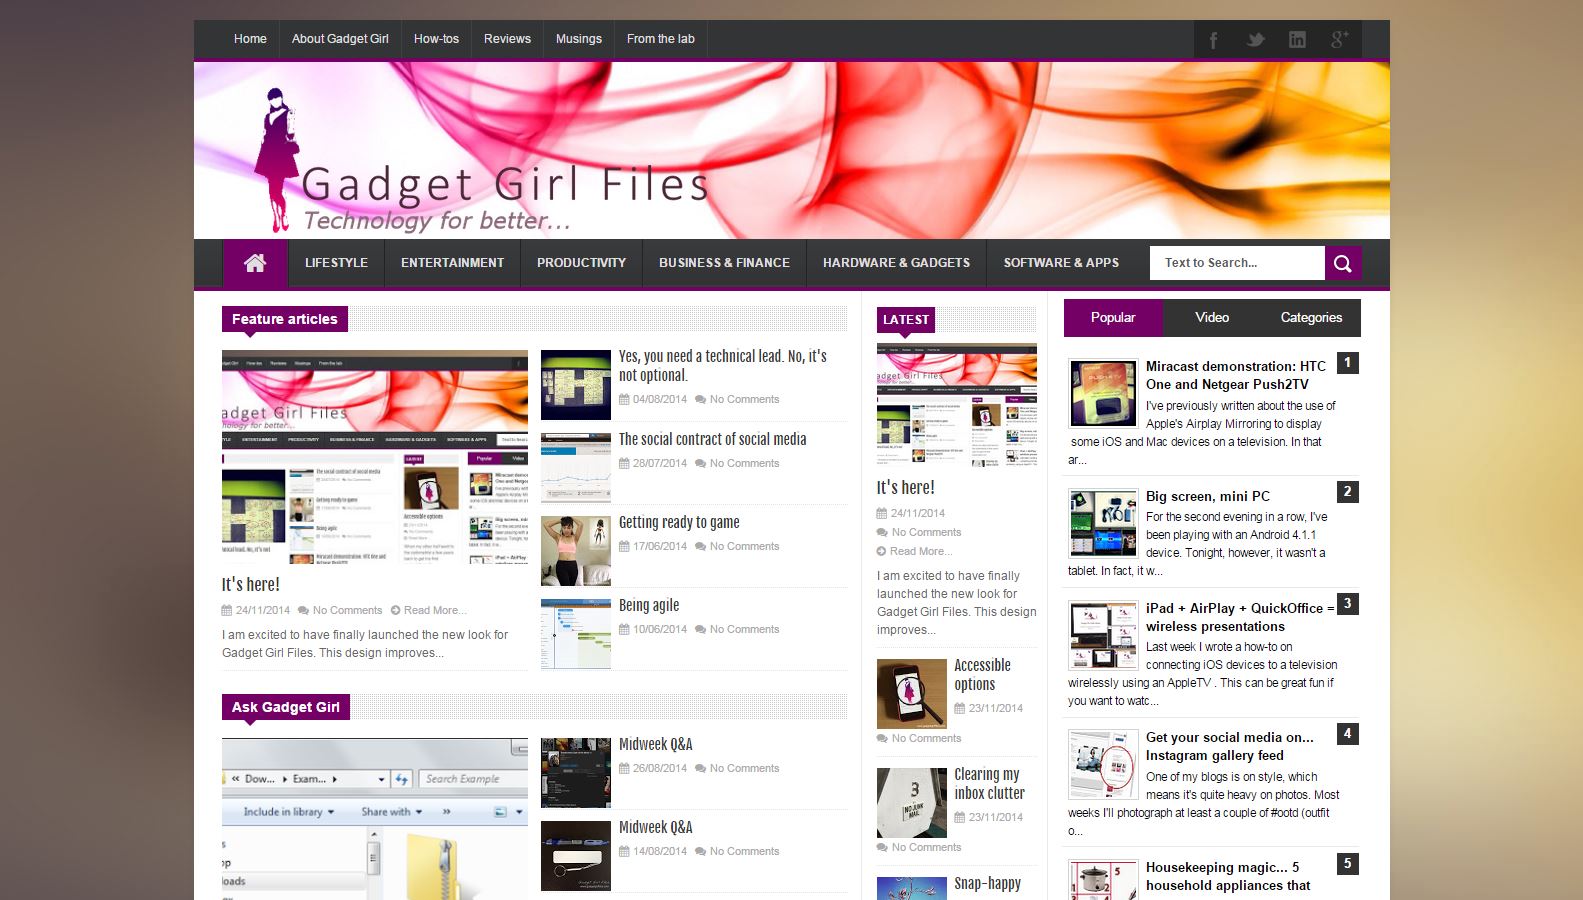1583x900 pixels.
Task: Click the Ask Gadget Girl section heading
Action: point(286,707)
